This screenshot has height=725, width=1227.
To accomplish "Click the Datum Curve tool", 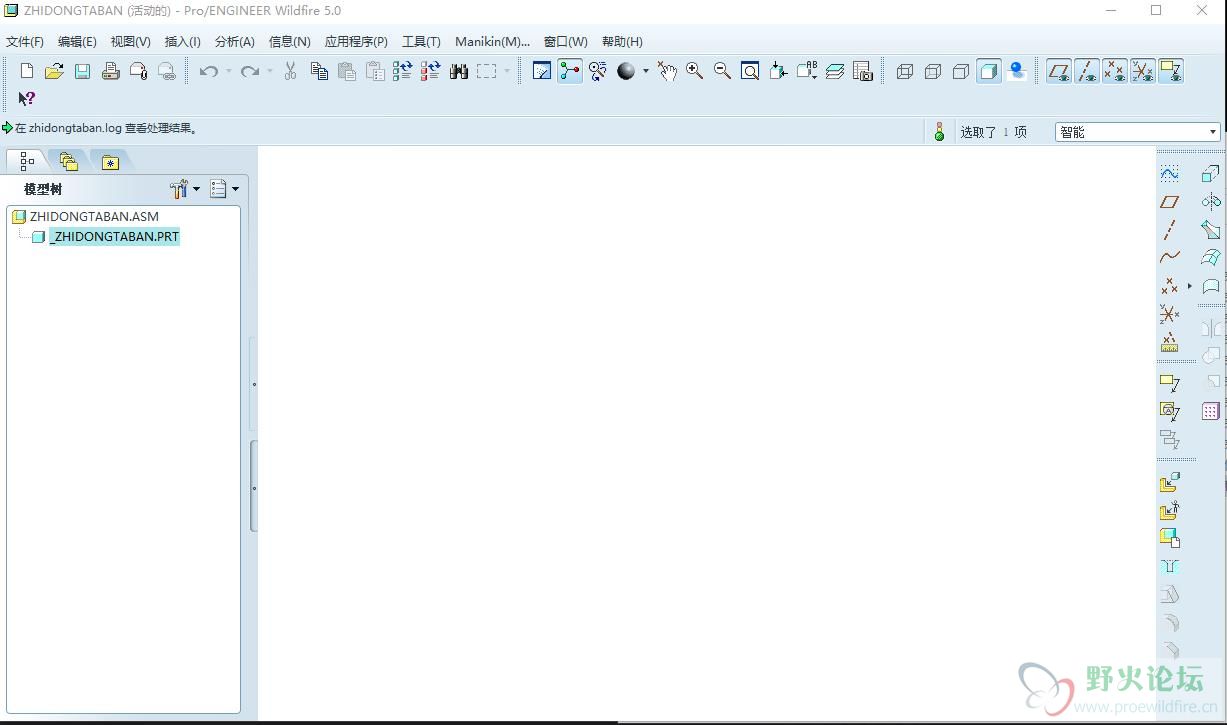I will (1169, 258).
